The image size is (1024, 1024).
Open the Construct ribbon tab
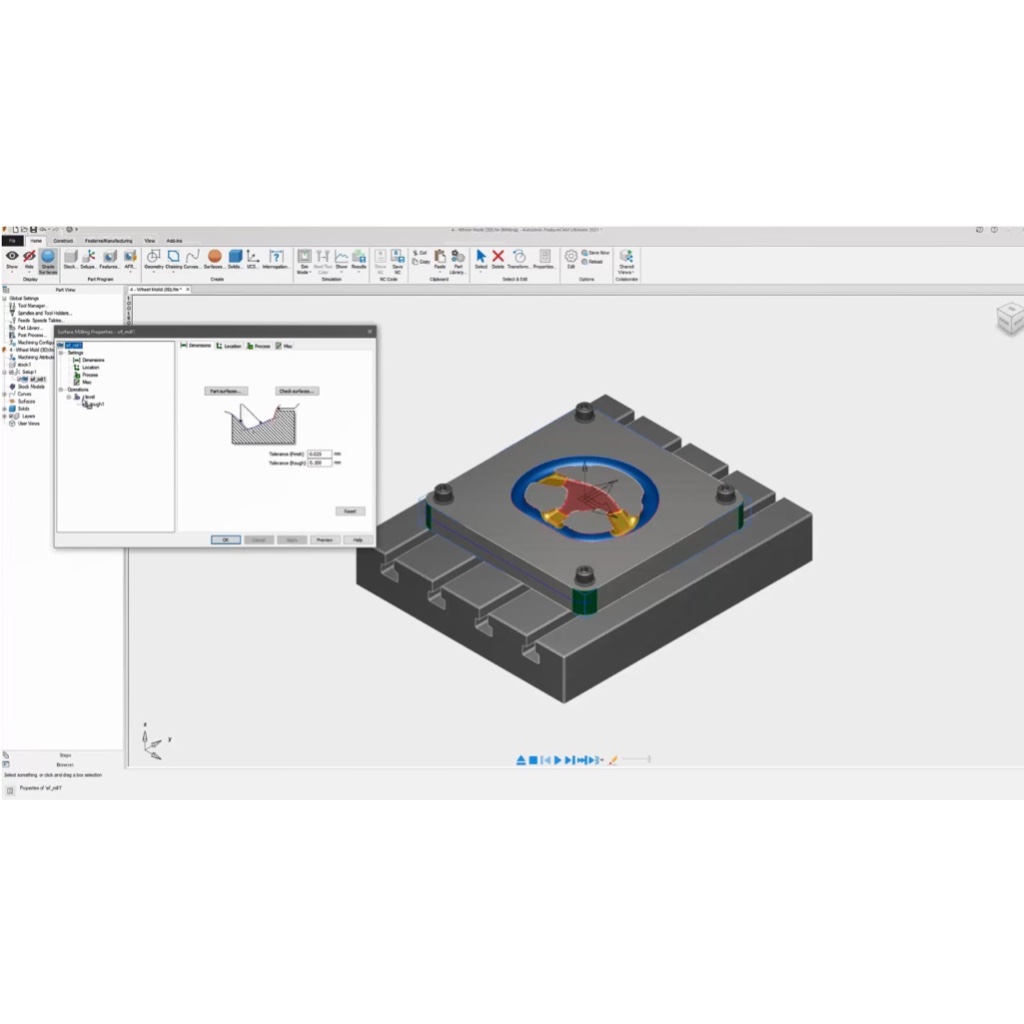pyautogui.click(x=63, y=241)
